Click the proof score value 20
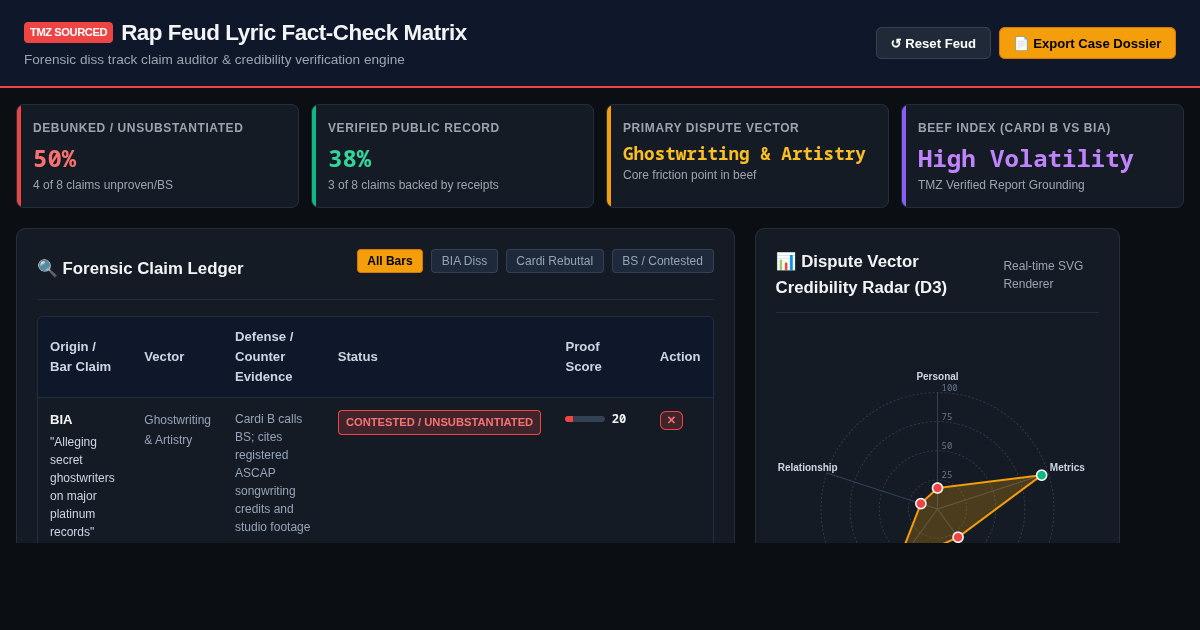This screenshot has width=1200, height=630. [x=619, y=419]
